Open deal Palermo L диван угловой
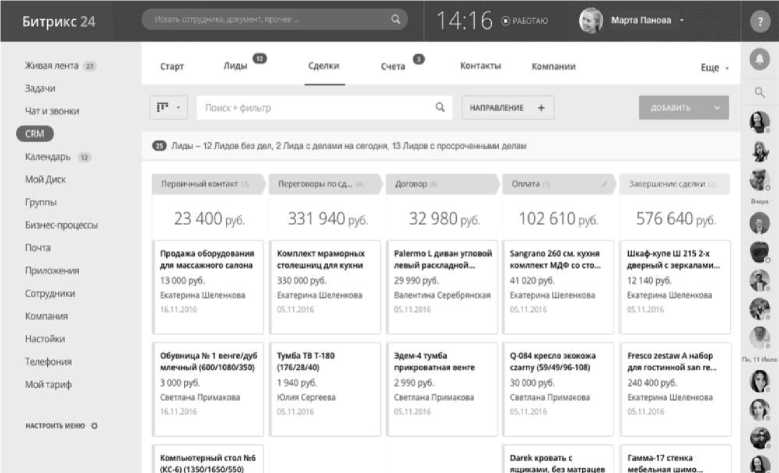779x473 pixels. click(x=442, y=287)
